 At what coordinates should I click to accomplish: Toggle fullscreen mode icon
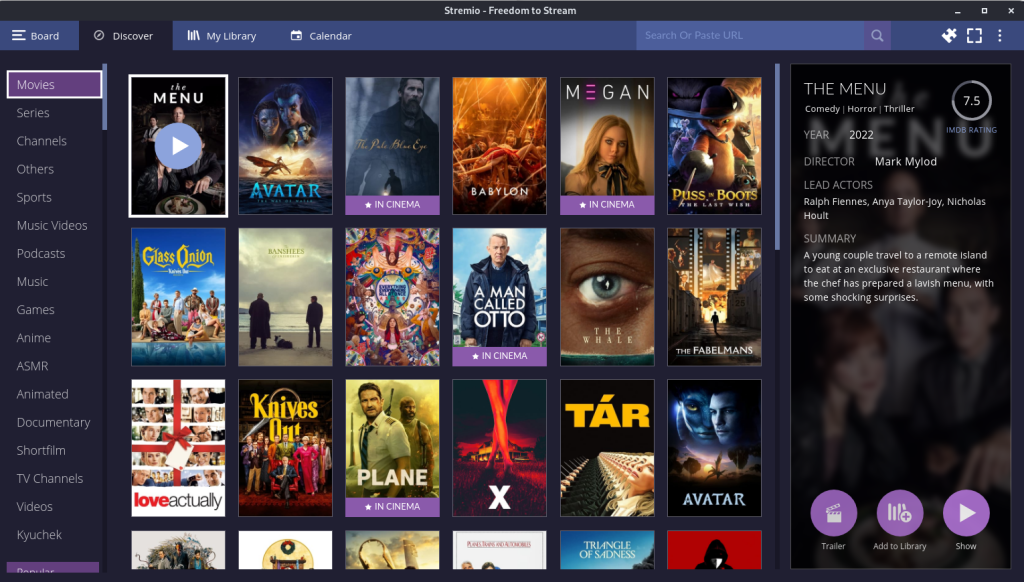974,36
